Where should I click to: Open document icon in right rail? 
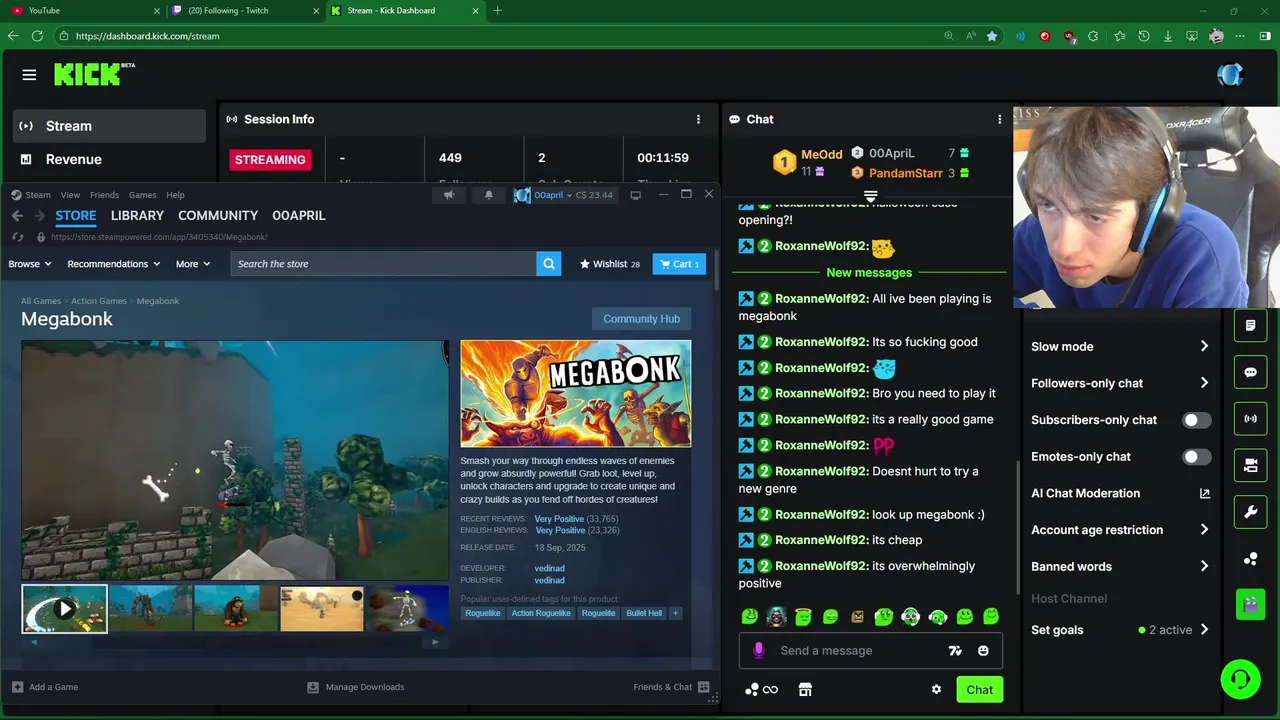[x=1250, y=326]
